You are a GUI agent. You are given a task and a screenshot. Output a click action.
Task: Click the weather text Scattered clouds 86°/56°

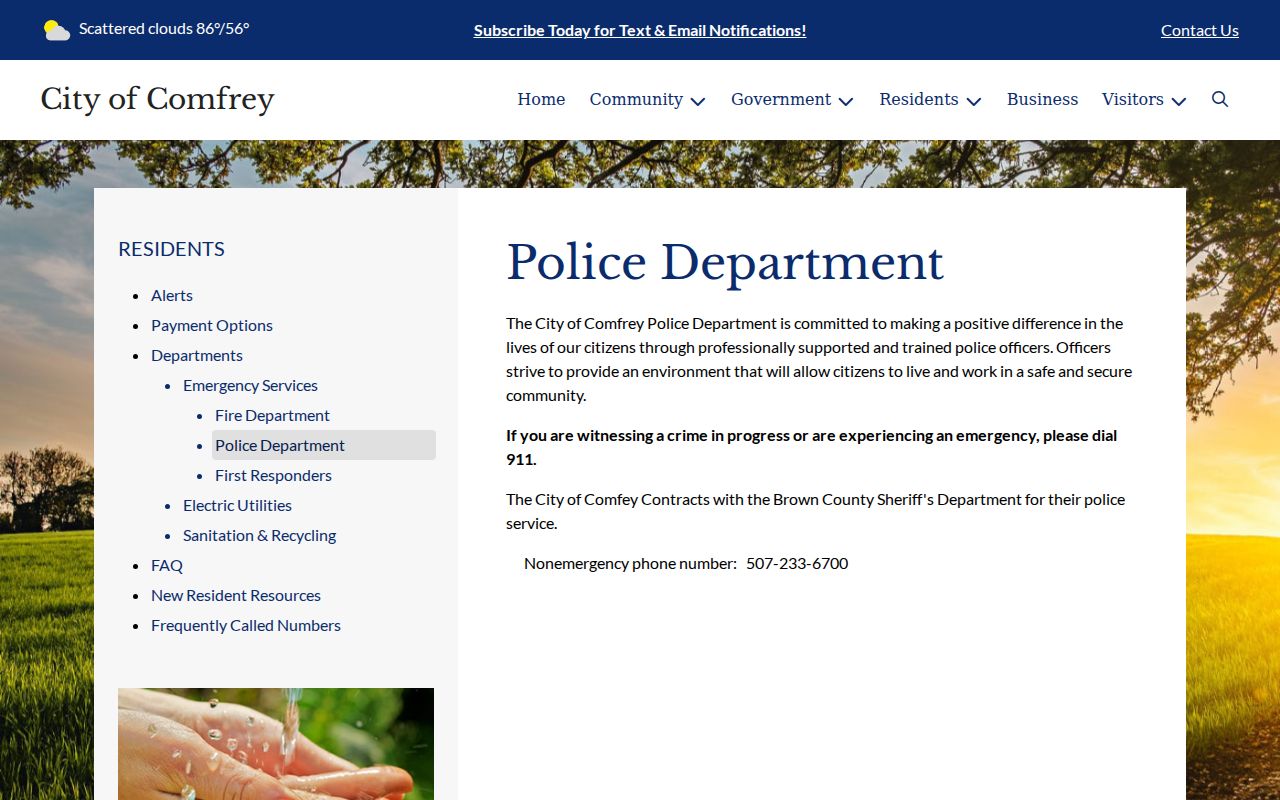tap(164, 28)
